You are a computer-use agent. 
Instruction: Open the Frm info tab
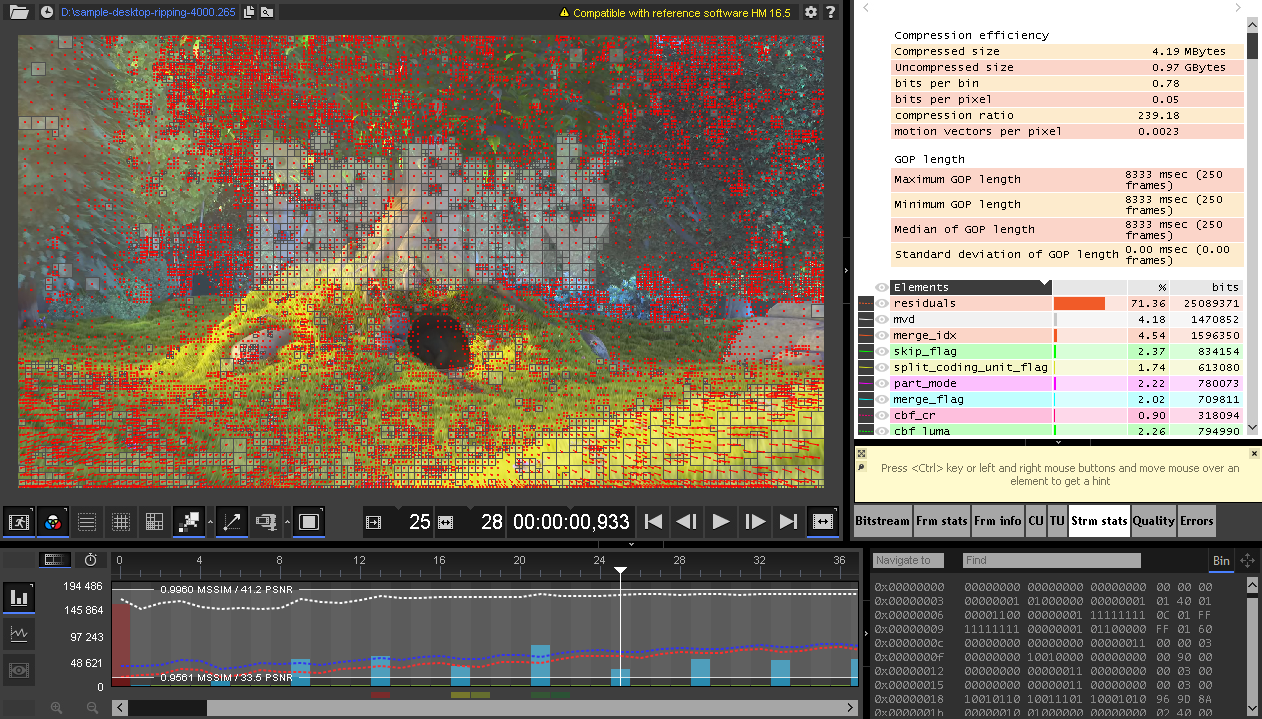coord(996,520)
